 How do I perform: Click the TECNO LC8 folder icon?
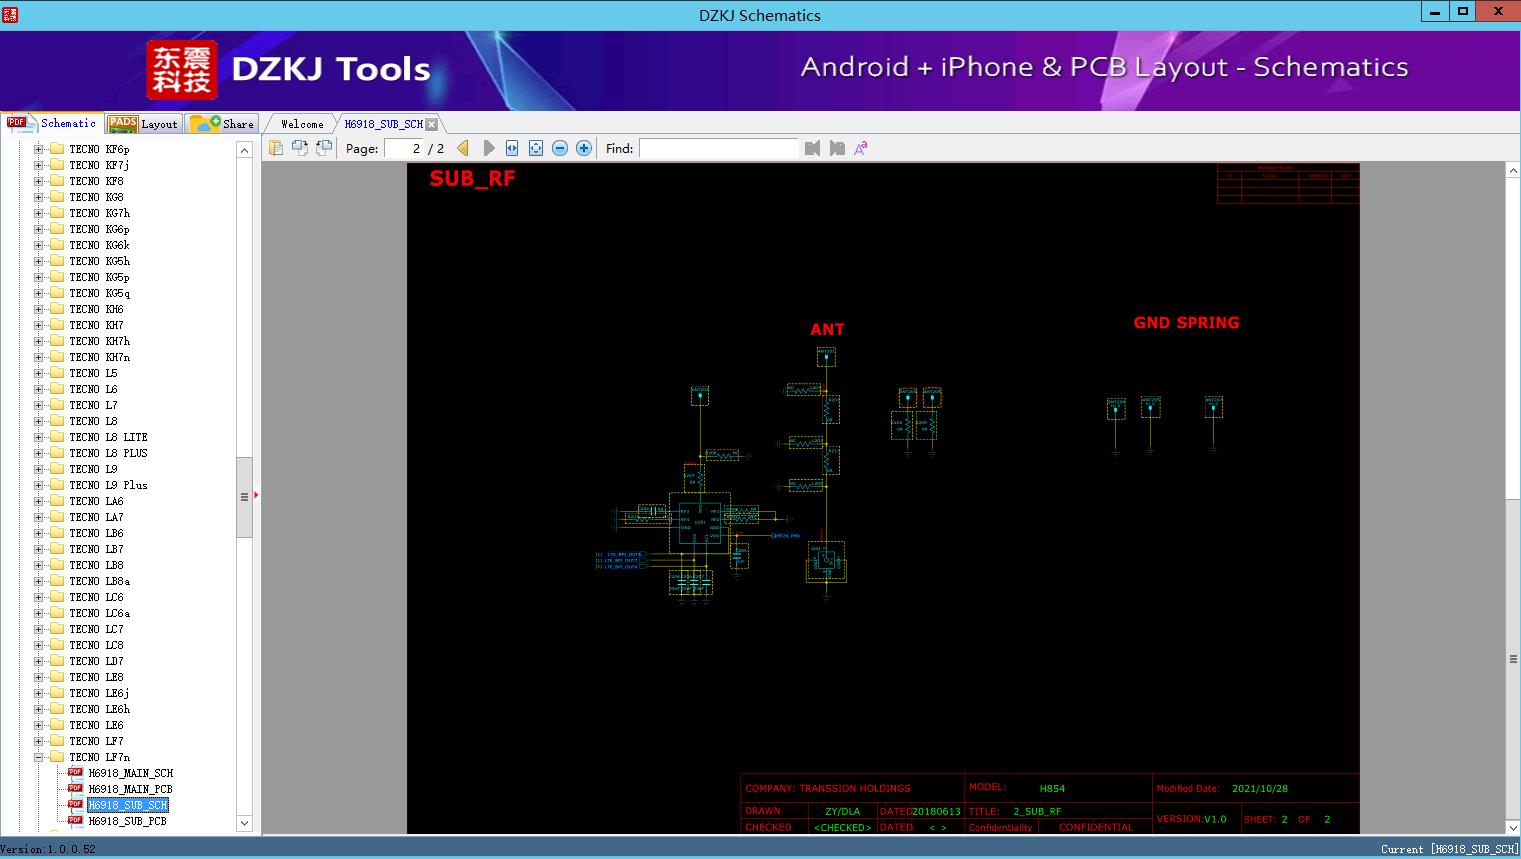(57, 645)
